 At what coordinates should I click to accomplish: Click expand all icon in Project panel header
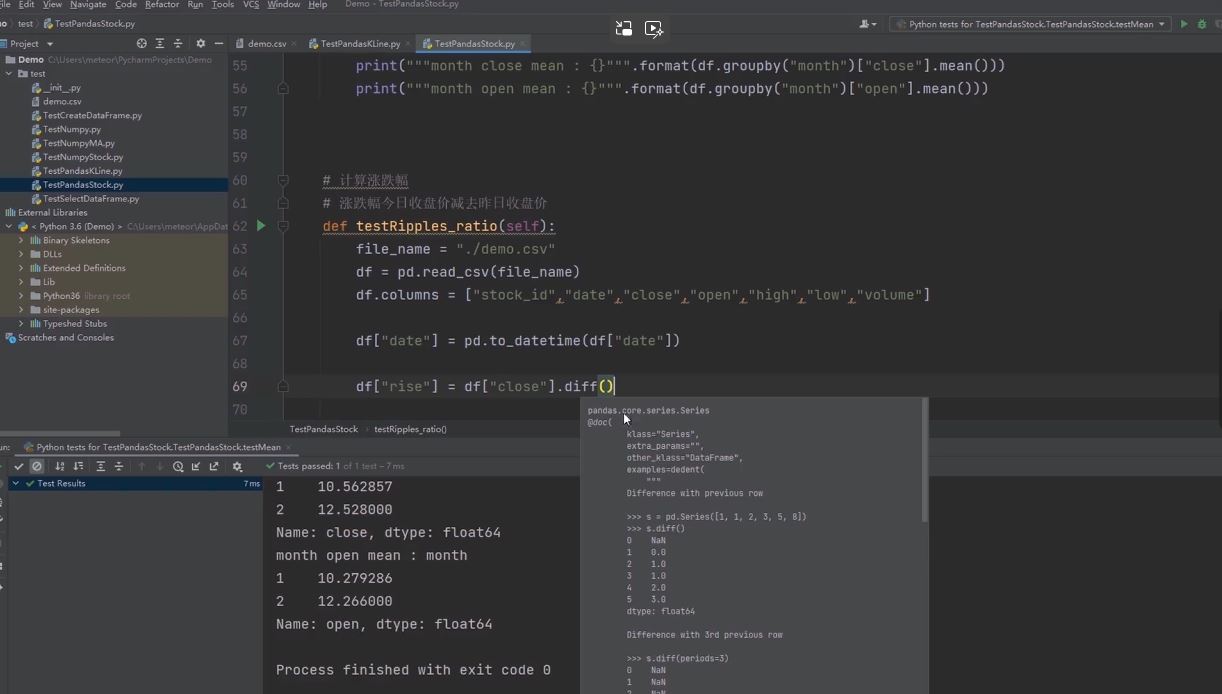[x=160, y=44]
